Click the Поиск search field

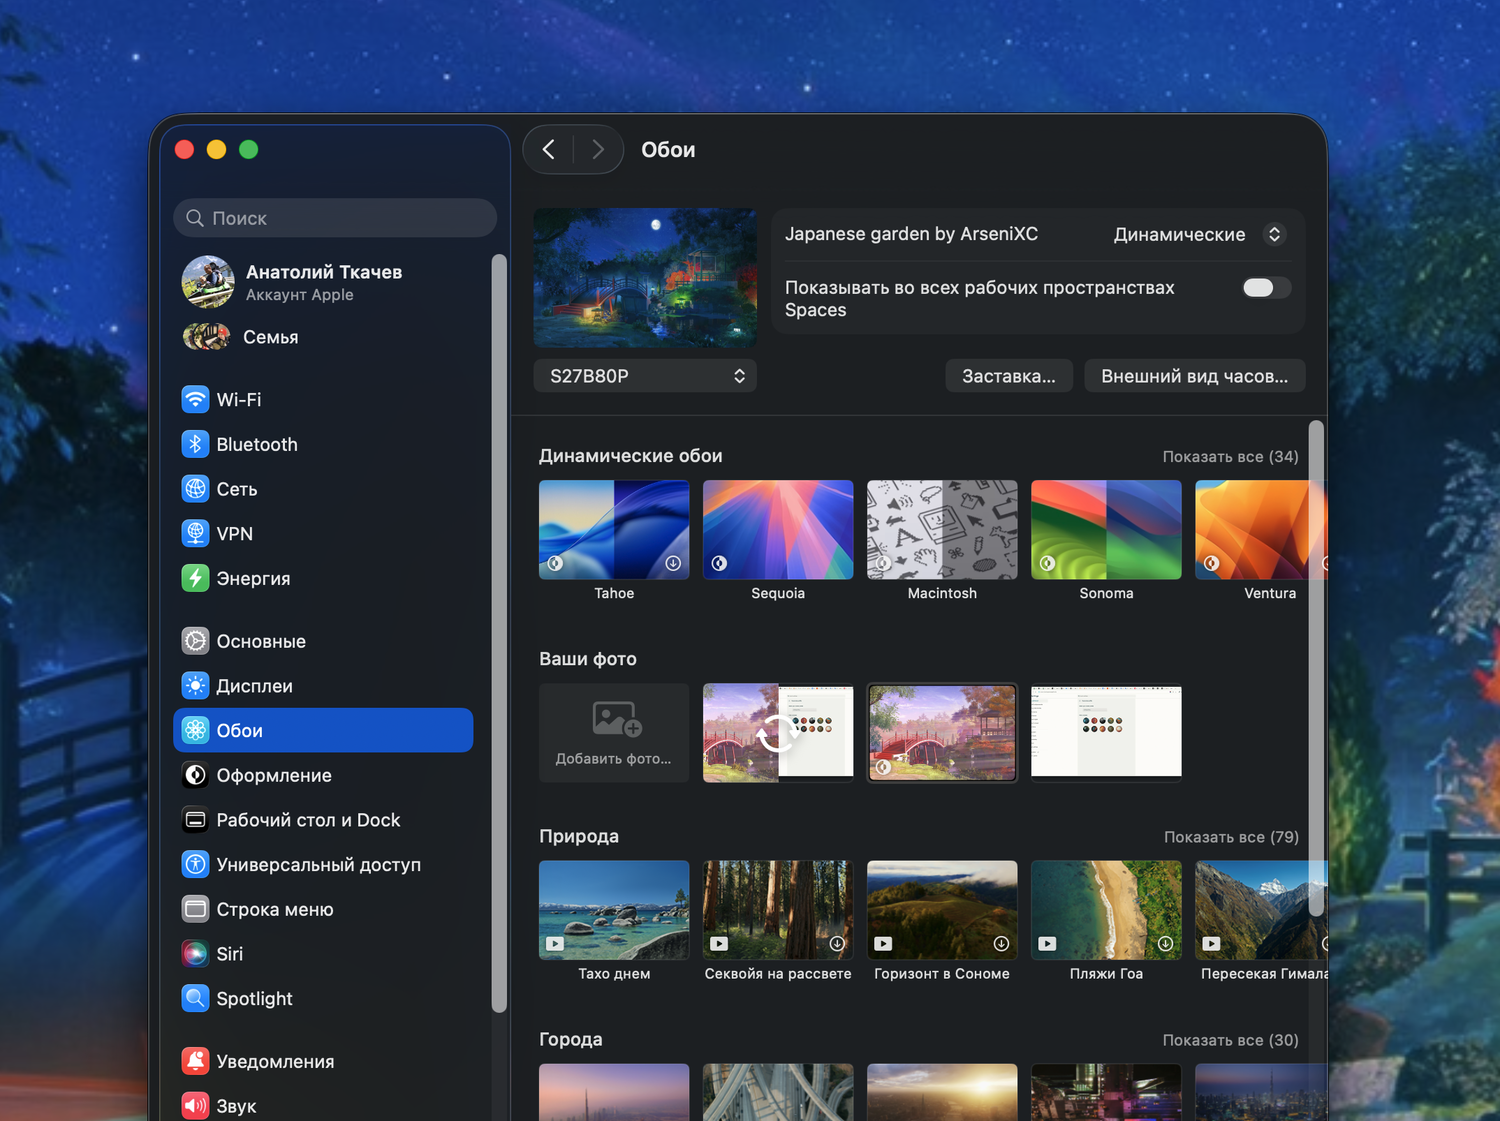(x=335, y=218)
